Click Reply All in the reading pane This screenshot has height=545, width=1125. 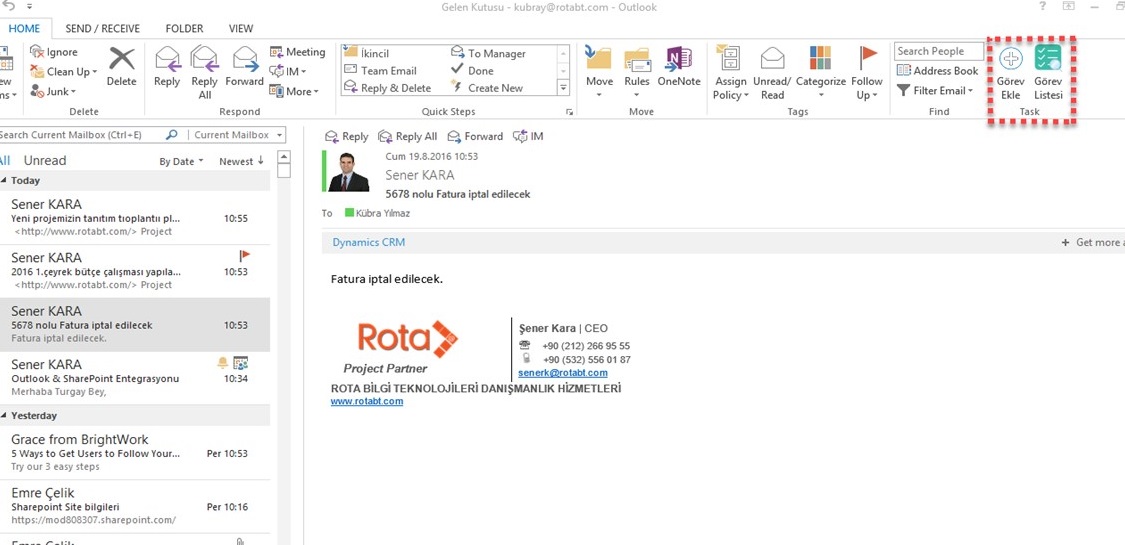point(408,136)
